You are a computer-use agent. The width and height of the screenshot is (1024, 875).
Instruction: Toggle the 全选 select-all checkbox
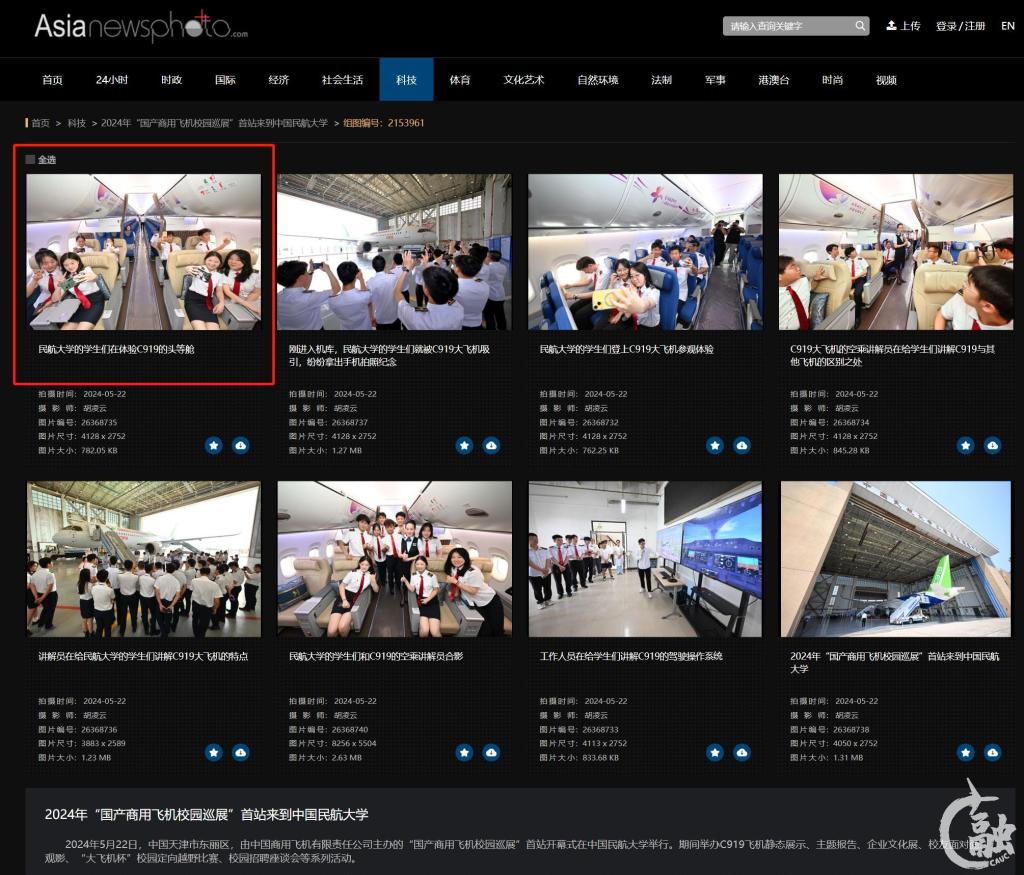click(31, 159)
